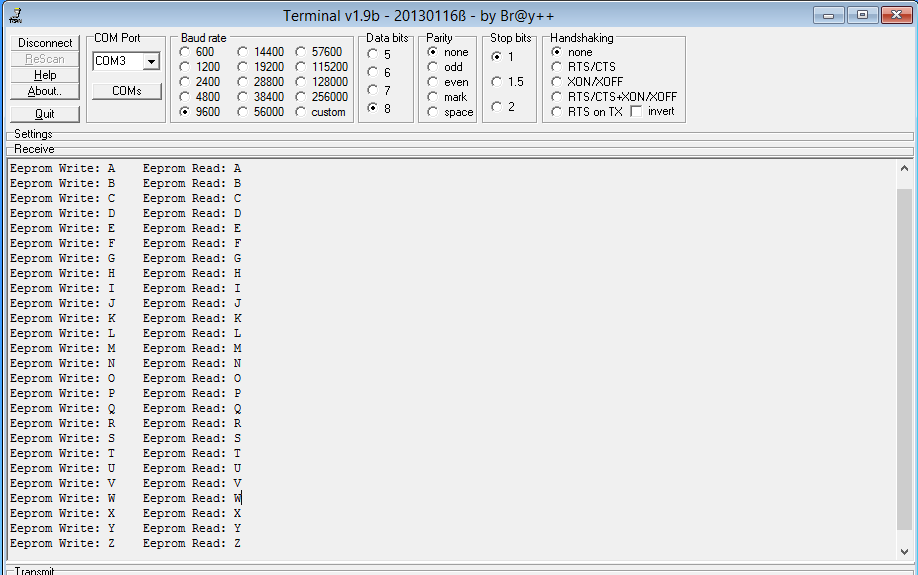Click the 'Eeprom Write: Z' line

63,543
